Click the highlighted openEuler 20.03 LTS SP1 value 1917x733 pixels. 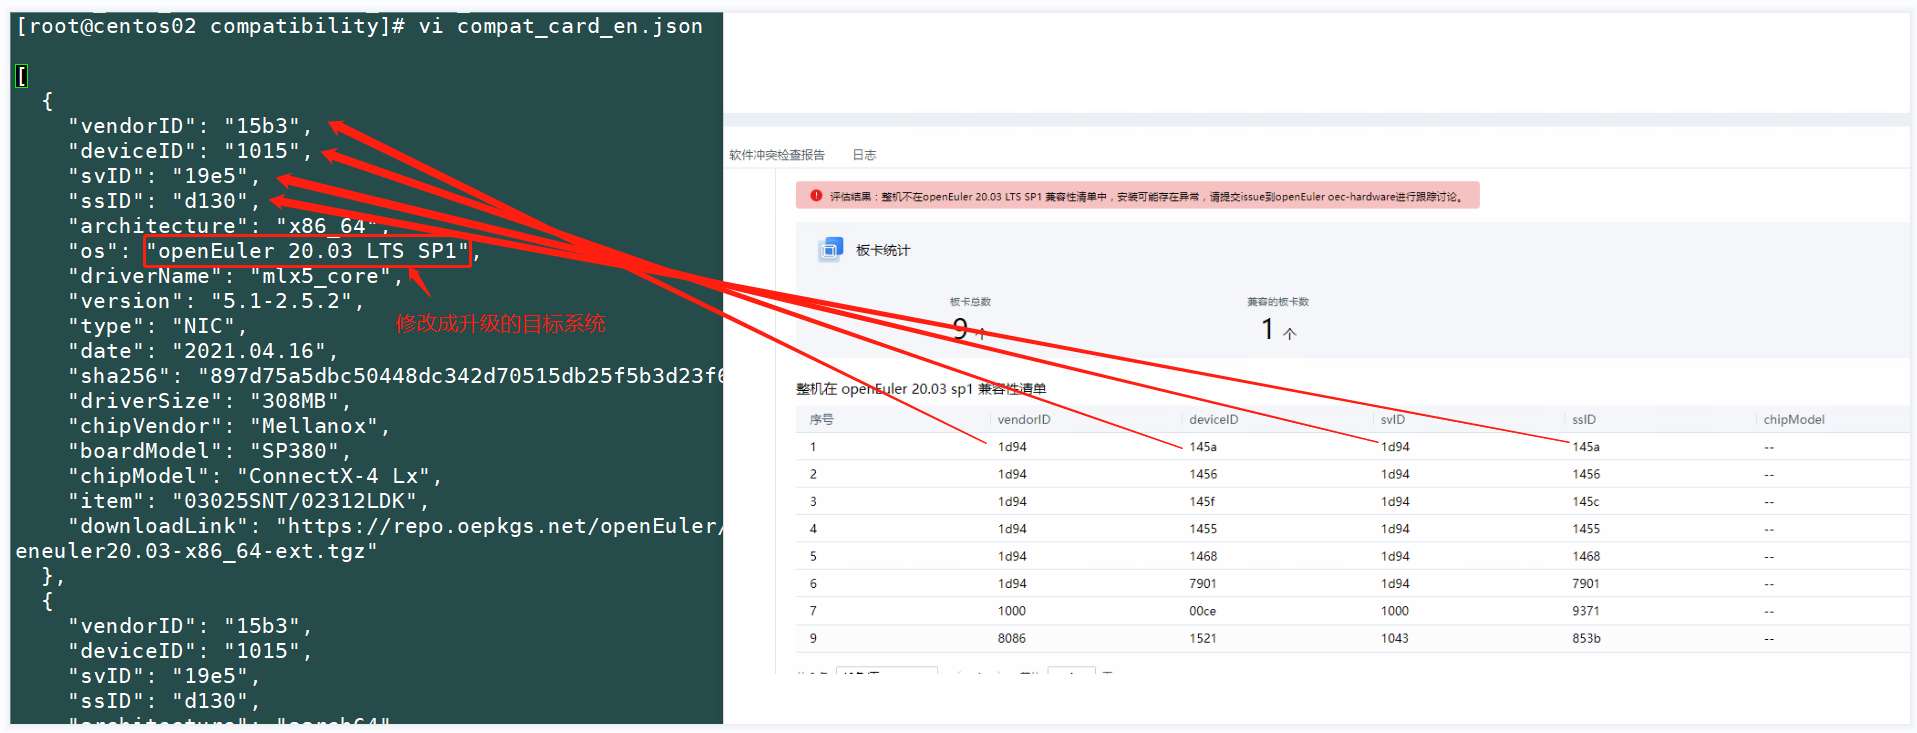(x=307, y=251)
